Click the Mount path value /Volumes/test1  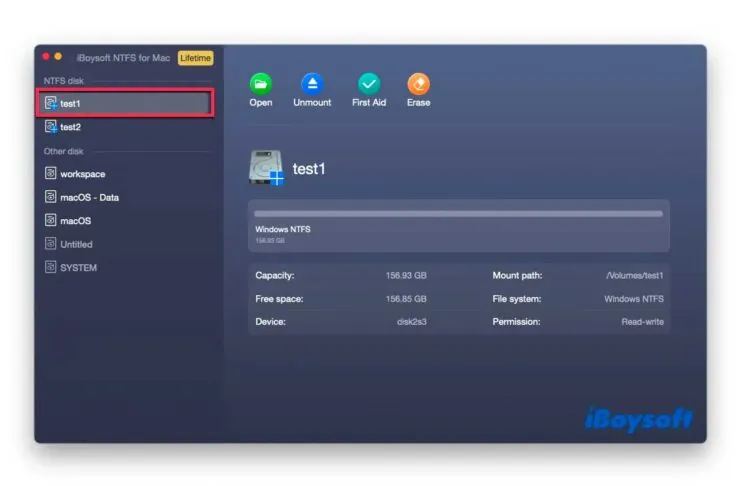point(635,275)
